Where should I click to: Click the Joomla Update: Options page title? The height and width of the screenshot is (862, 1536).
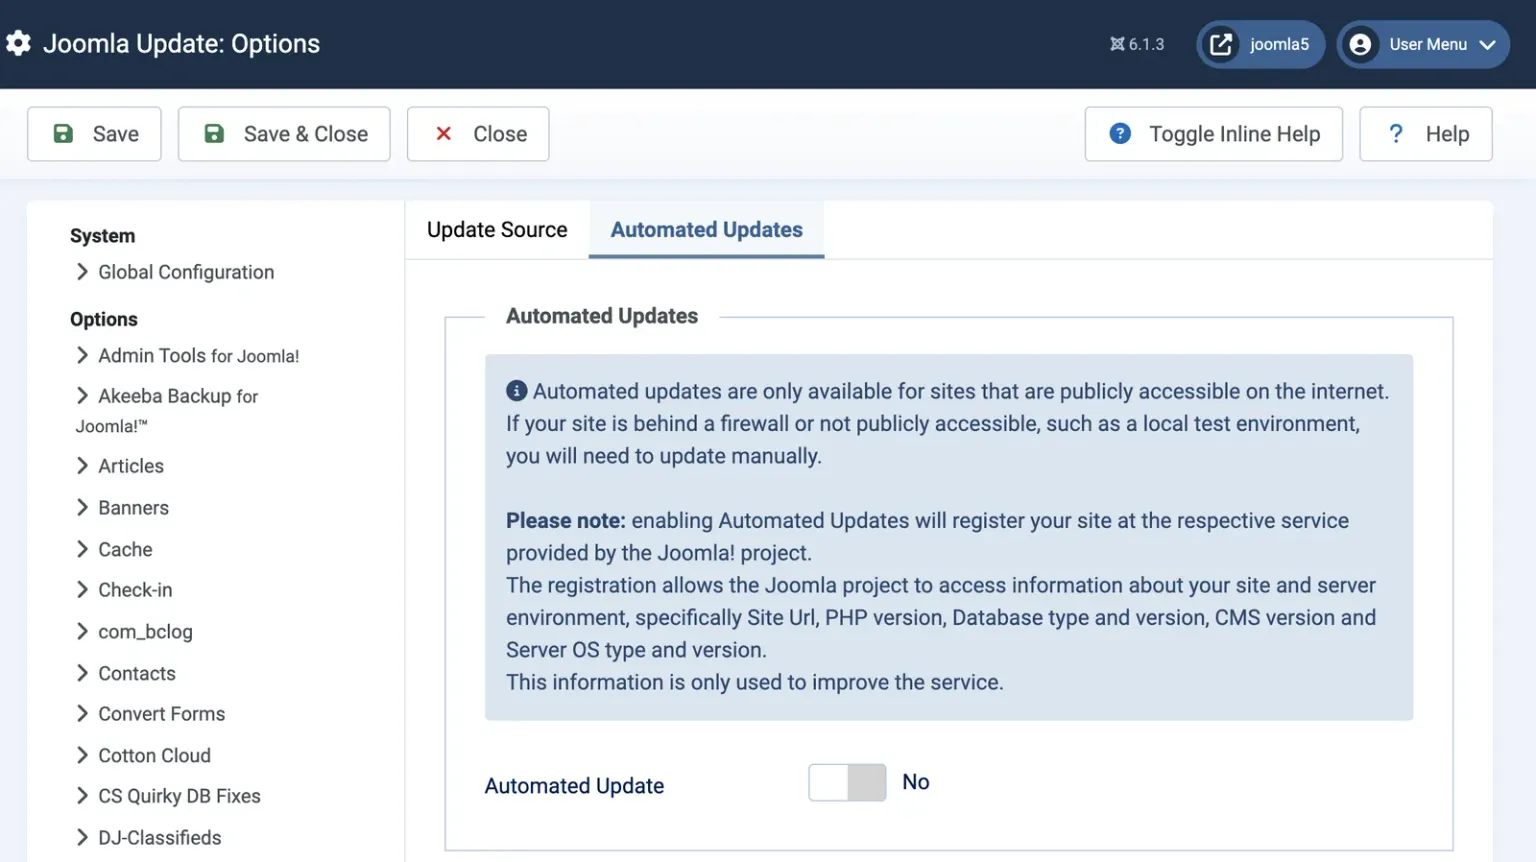(x=181, y=44)
